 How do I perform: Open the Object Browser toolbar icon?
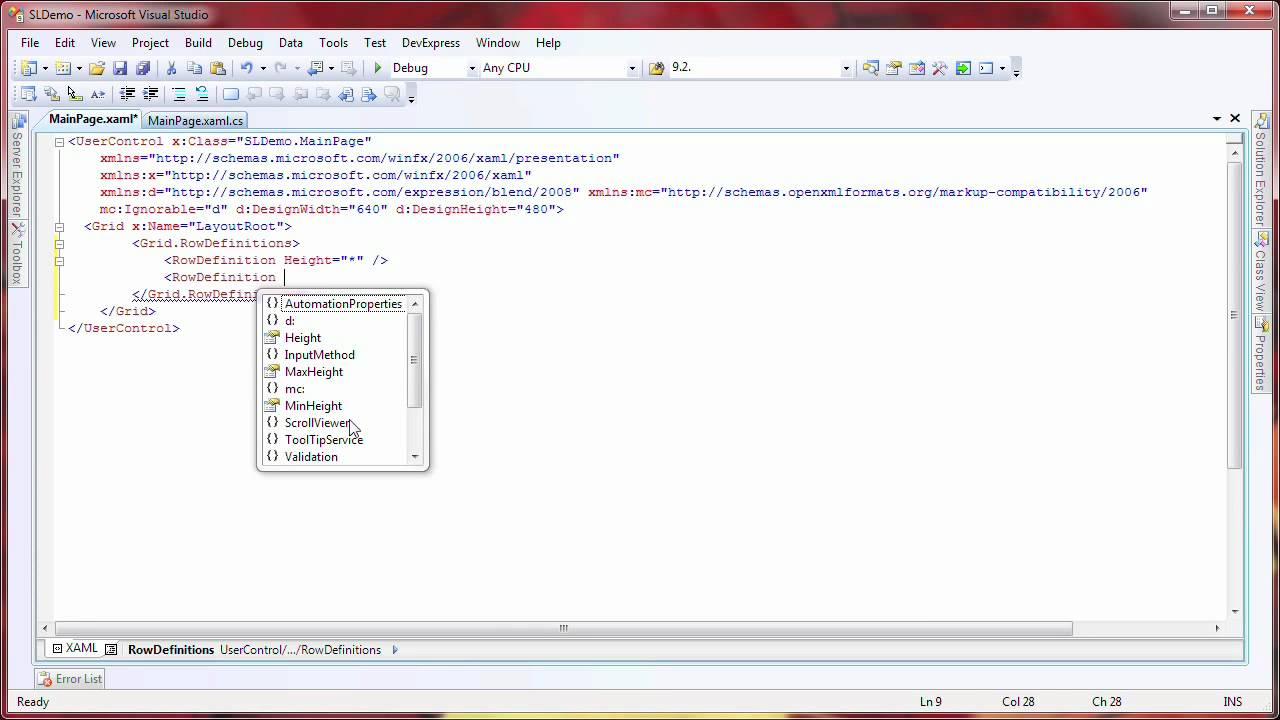tap(916, 68)
